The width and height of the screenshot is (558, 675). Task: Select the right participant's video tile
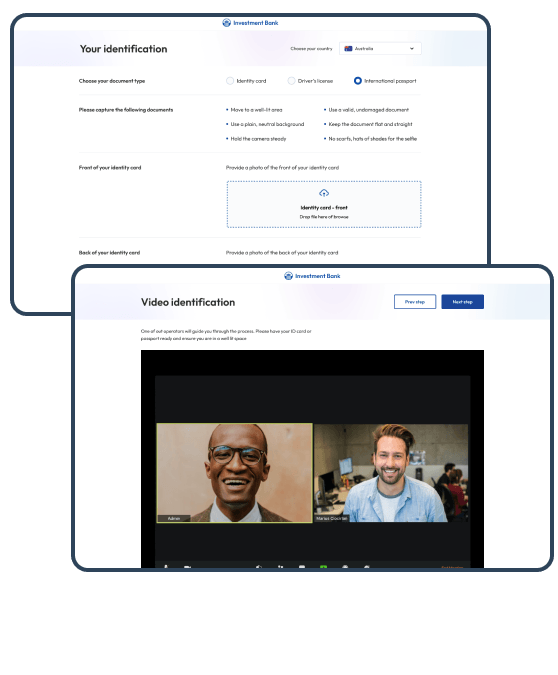pos(391,473)
